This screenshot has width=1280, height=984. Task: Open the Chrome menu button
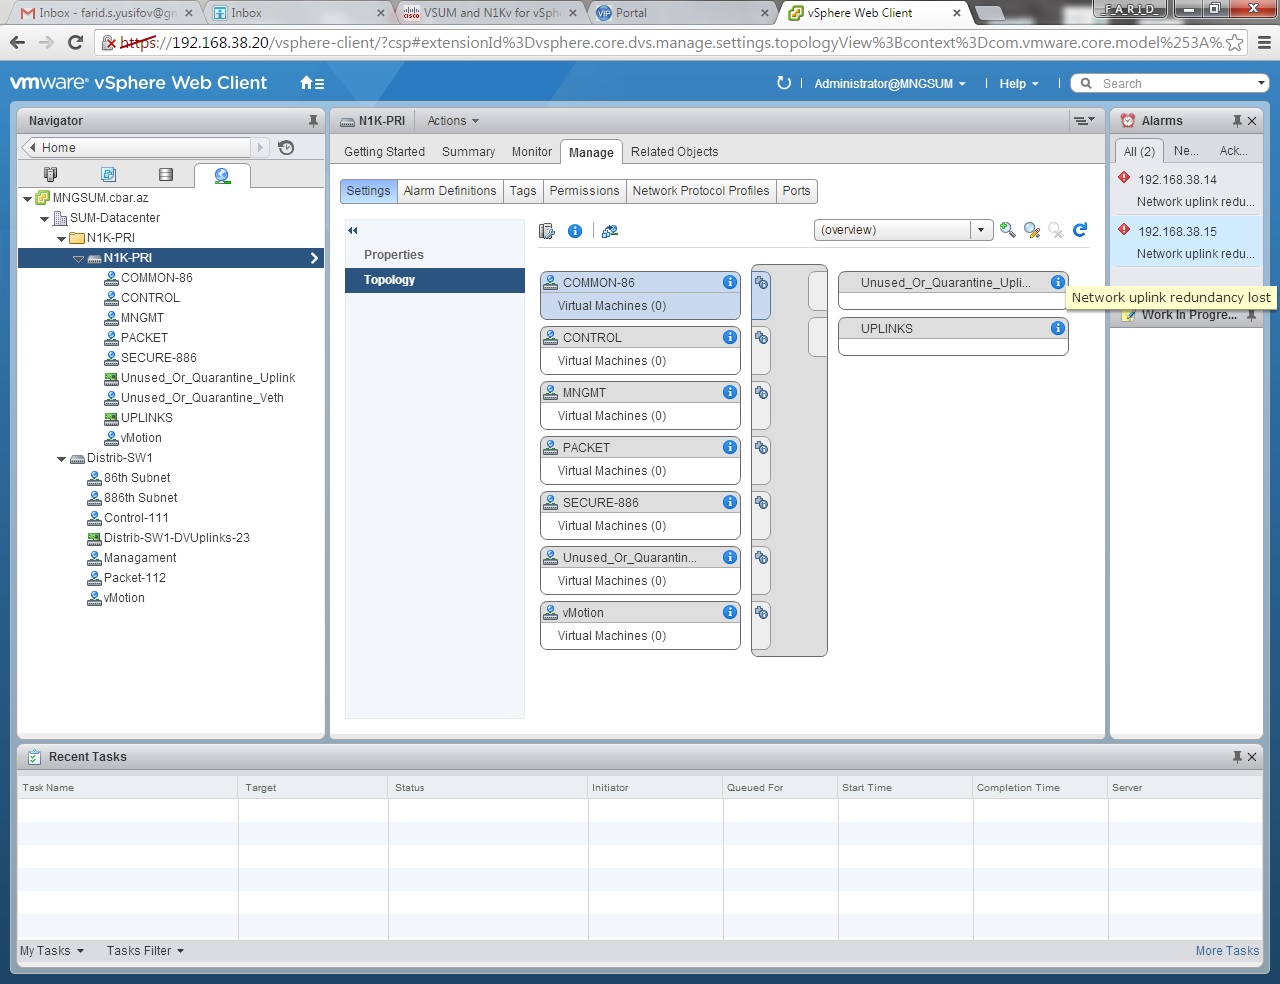pos(1264,42)
